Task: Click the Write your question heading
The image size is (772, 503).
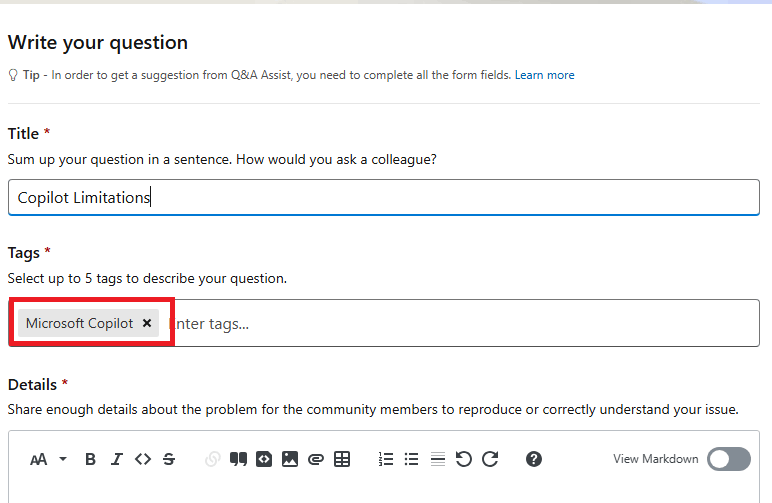Action: click(x=98, y=42)
